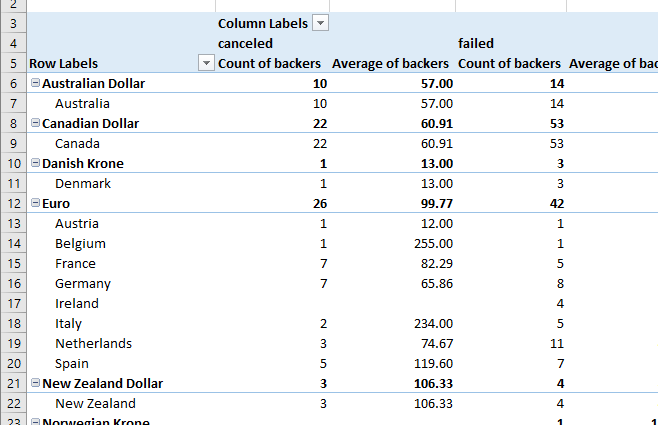Image resolution: width=658 pixels, height=425 pixels.
Task: Select the Netherlands row label
Action: [93, 343]
